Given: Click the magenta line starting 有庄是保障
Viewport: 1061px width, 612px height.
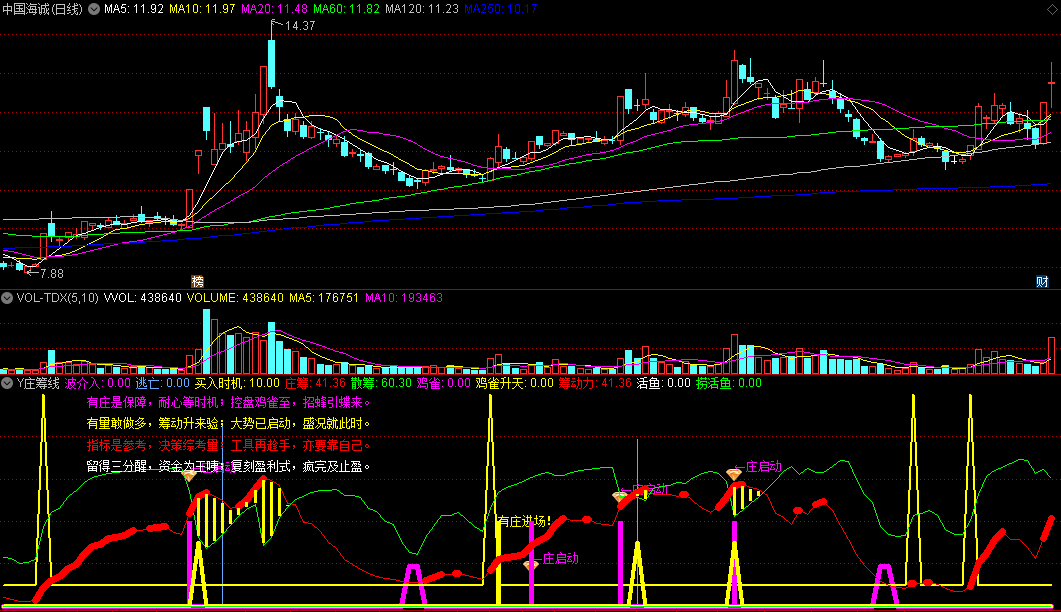Looking at the screenshot, I should [229, 403].
